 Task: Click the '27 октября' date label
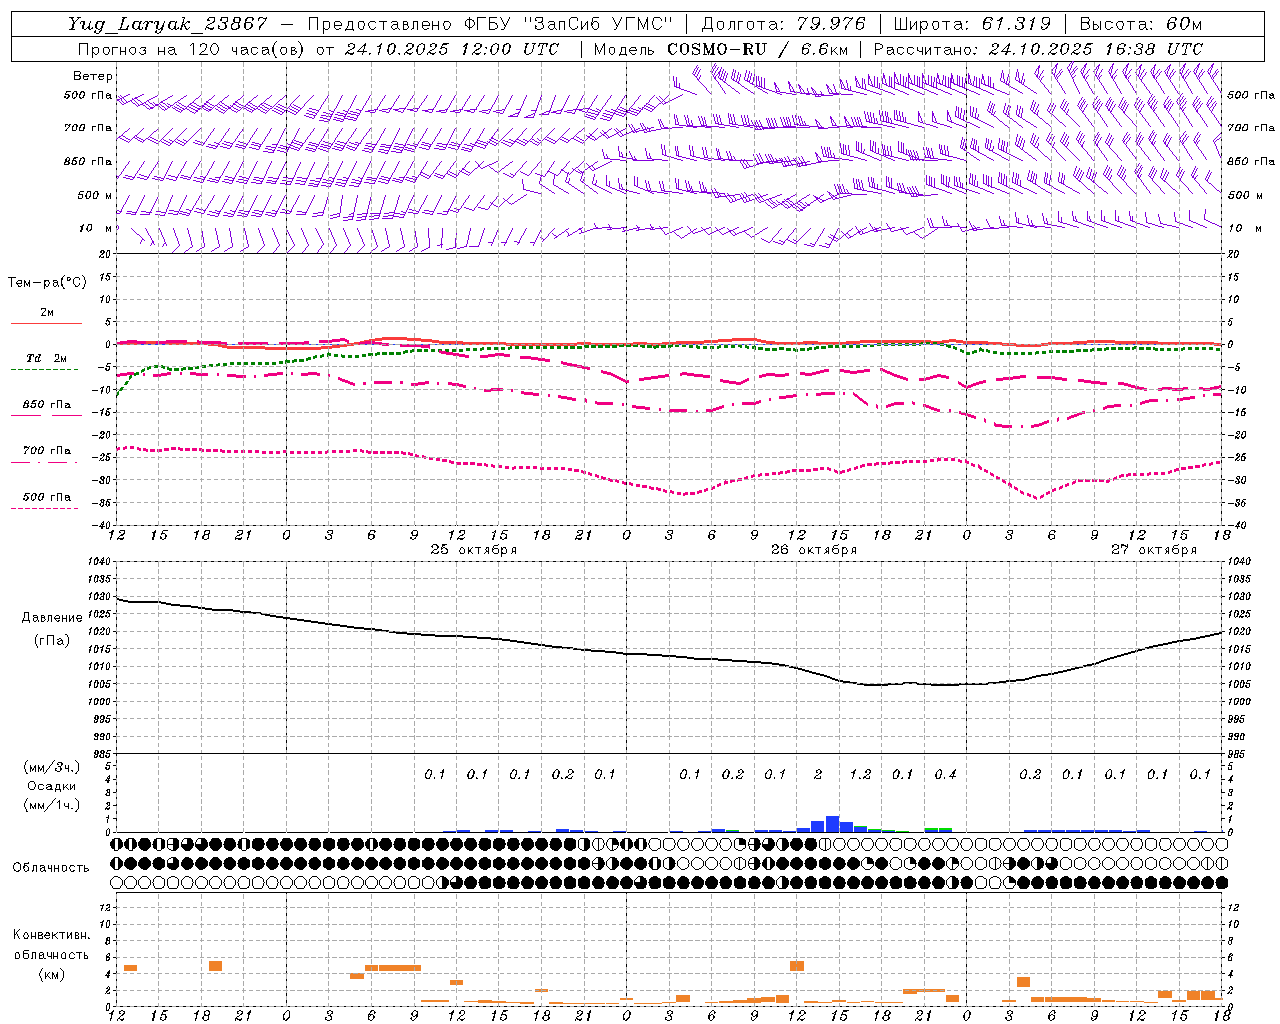[x=1154, y=550]
